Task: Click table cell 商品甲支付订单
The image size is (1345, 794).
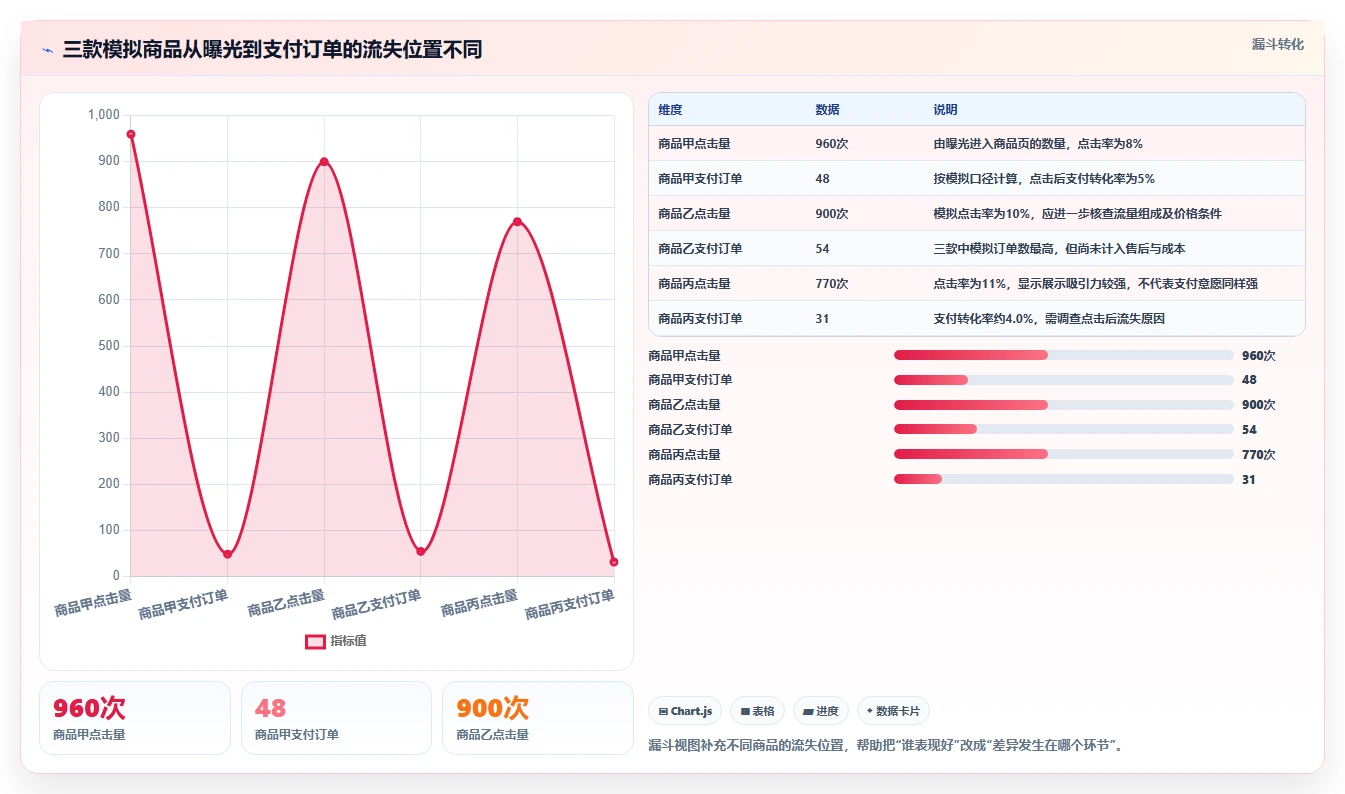Action: [x=700, y=179]
